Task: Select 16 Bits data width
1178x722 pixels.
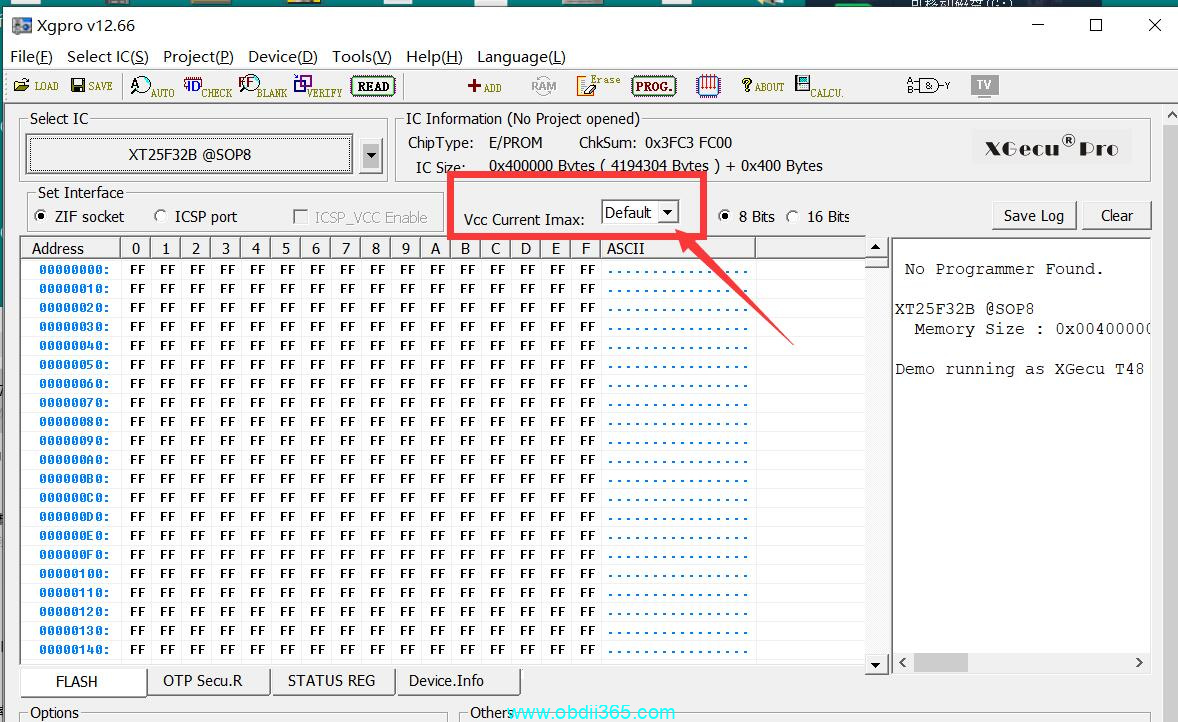Action: point(817,216)
